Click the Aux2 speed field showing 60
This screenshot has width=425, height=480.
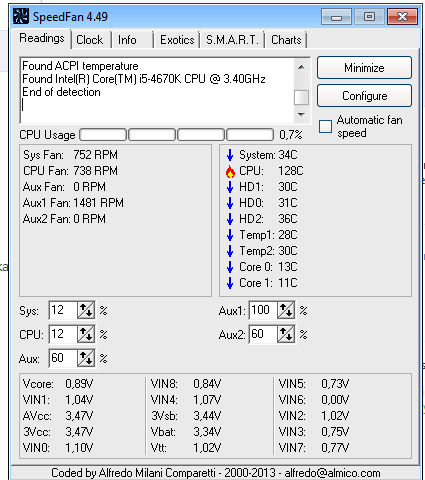263,334
